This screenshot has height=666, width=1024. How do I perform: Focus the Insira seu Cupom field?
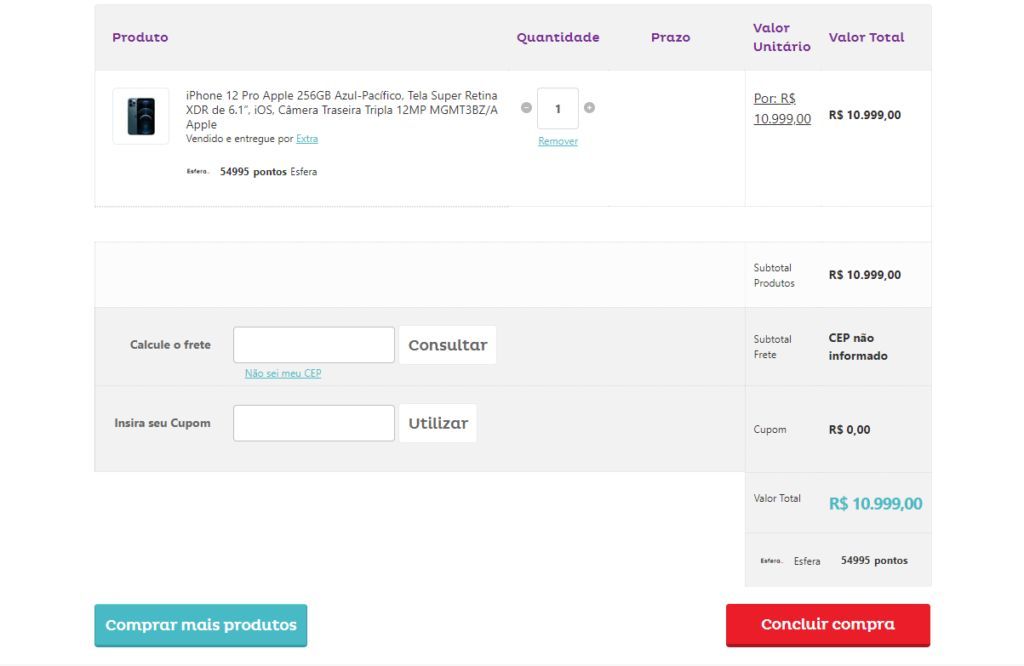pos(314,423)
